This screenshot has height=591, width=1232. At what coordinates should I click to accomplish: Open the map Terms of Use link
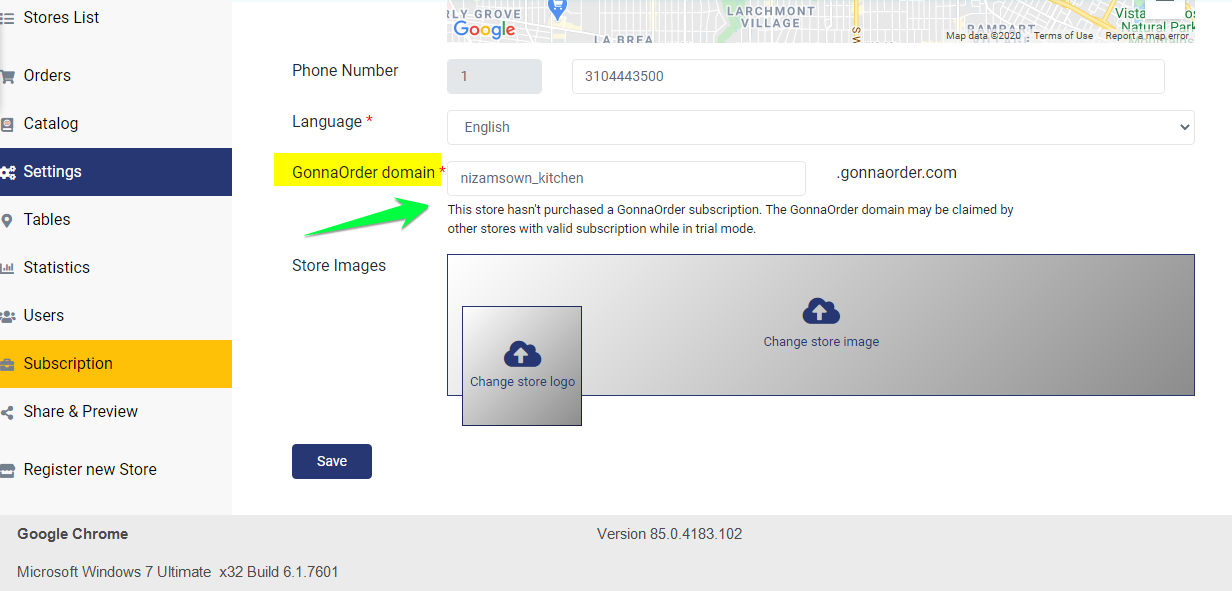tap(1063, 36)
